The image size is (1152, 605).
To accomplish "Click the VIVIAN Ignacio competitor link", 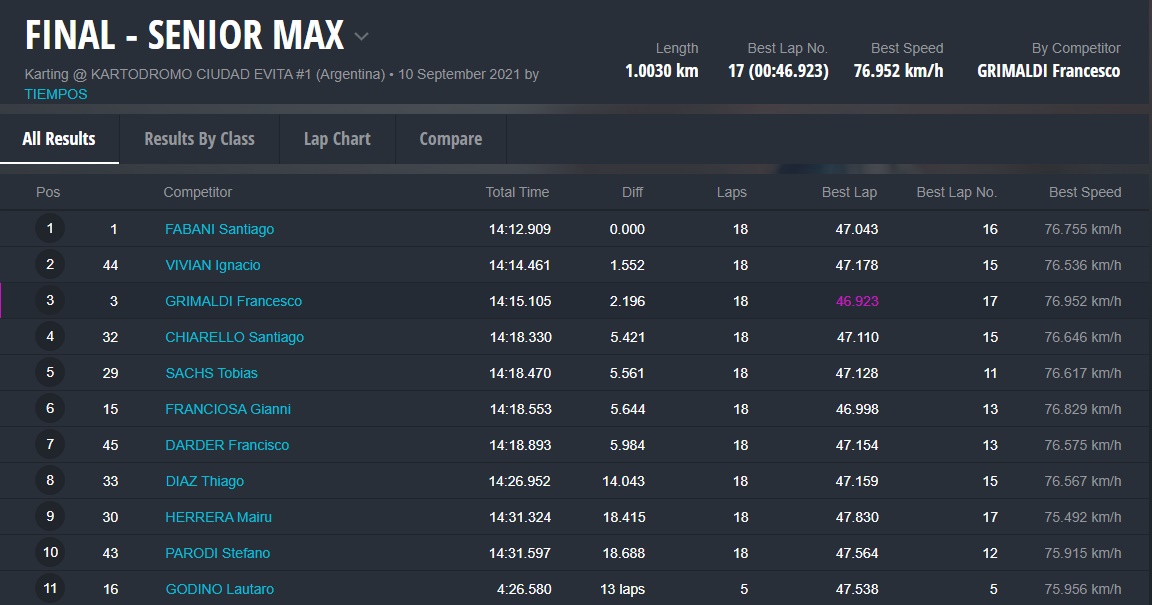I will coord(212,265).
